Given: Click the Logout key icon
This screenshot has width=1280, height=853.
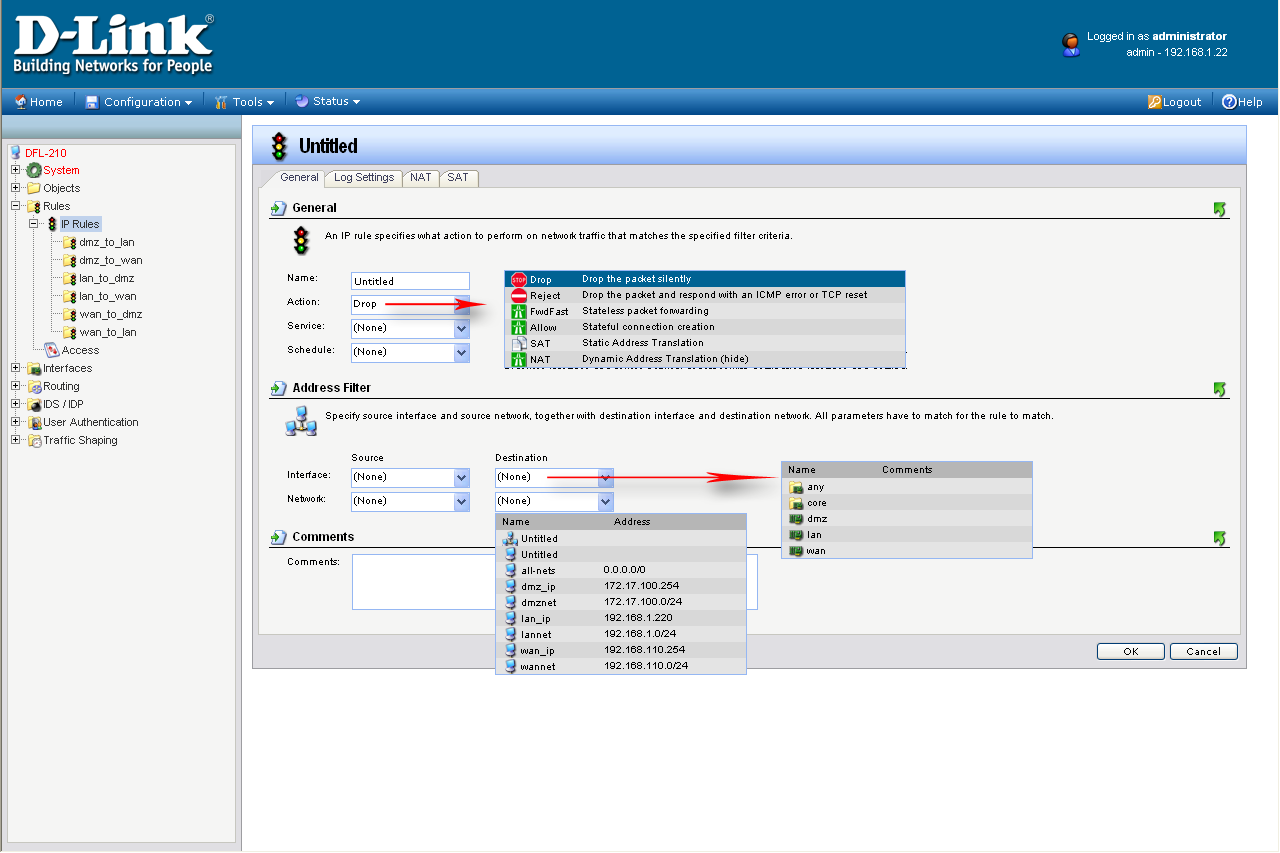Looking at the screenshot, I should [1154, 102].
